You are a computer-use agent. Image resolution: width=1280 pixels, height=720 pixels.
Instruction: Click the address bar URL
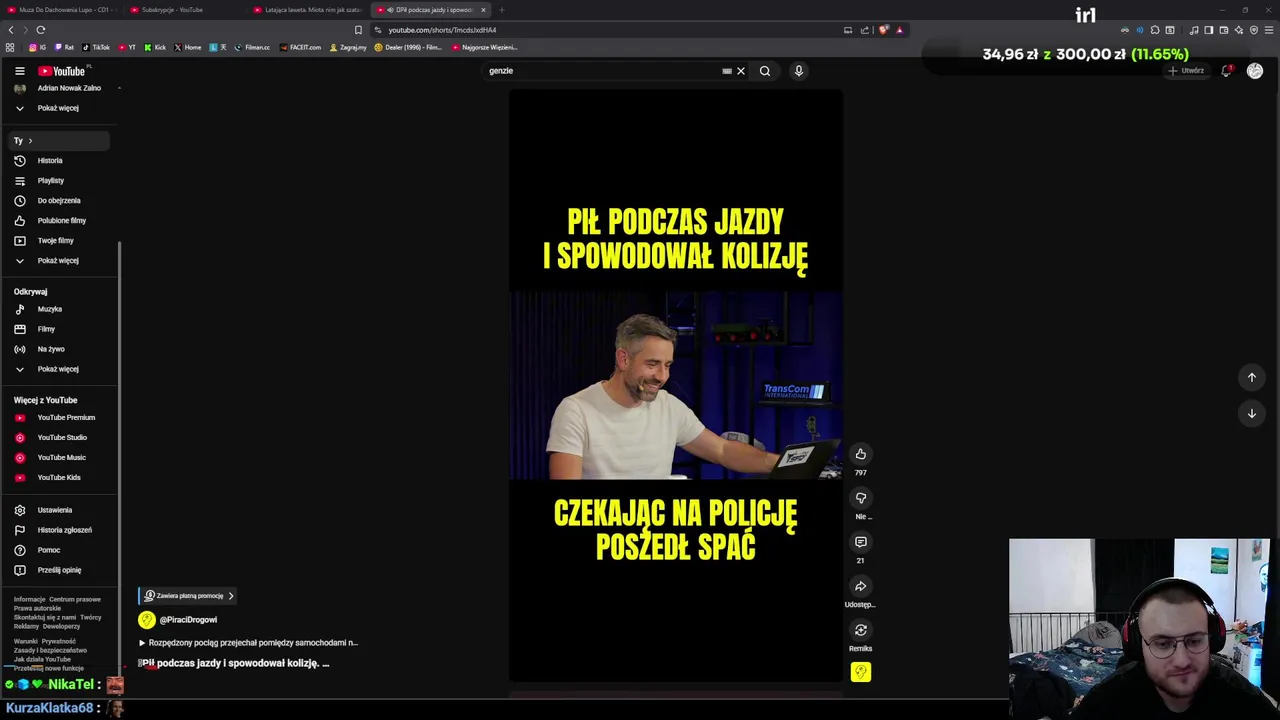click(x=442, y=30)
